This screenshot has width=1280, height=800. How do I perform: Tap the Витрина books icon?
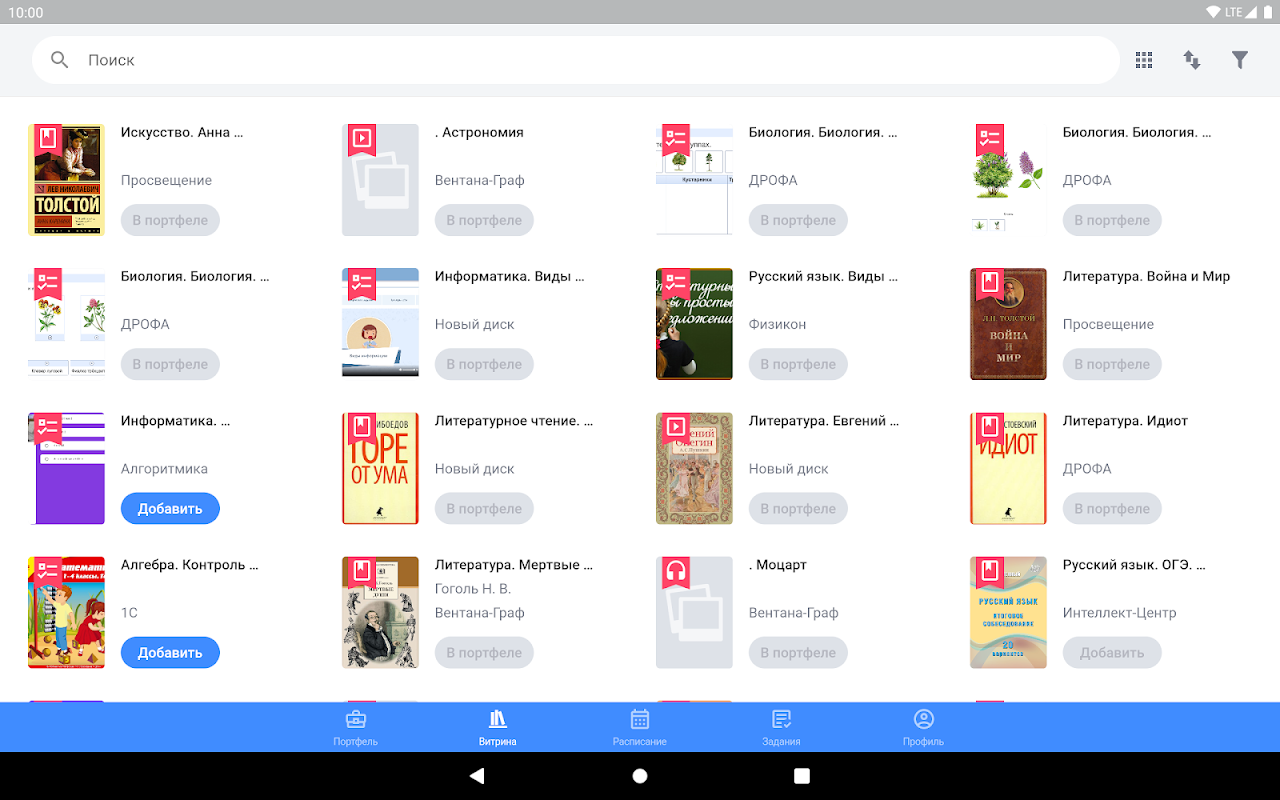click(497, 719)
